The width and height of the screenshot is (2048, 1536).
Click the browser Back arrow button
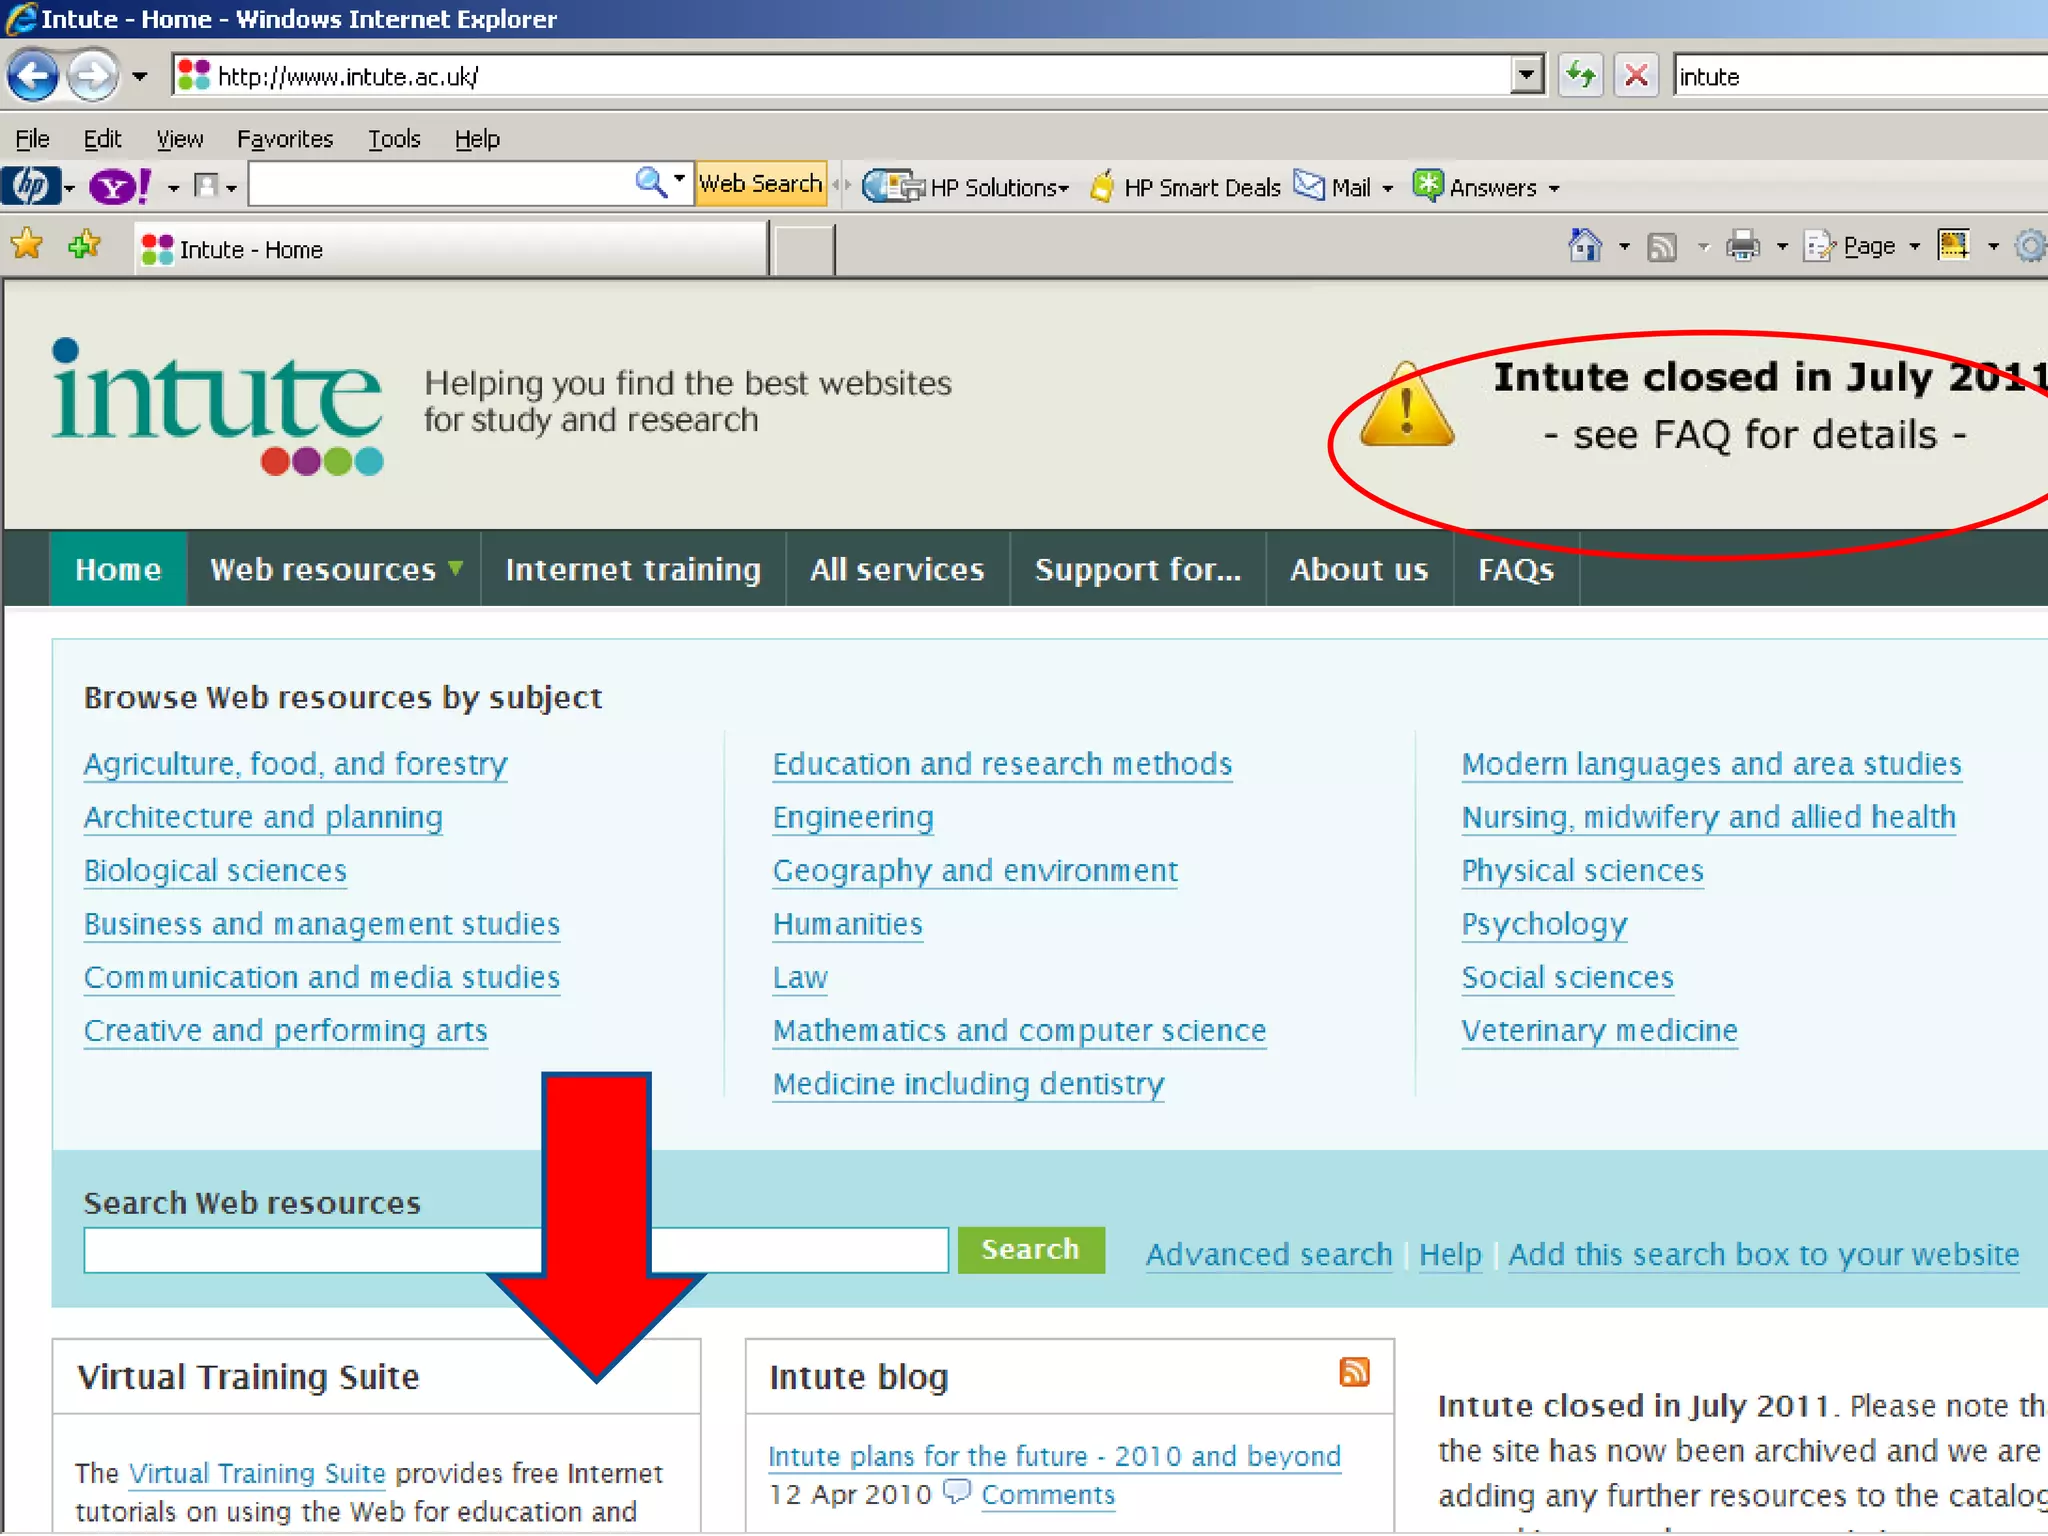(33, 76)
